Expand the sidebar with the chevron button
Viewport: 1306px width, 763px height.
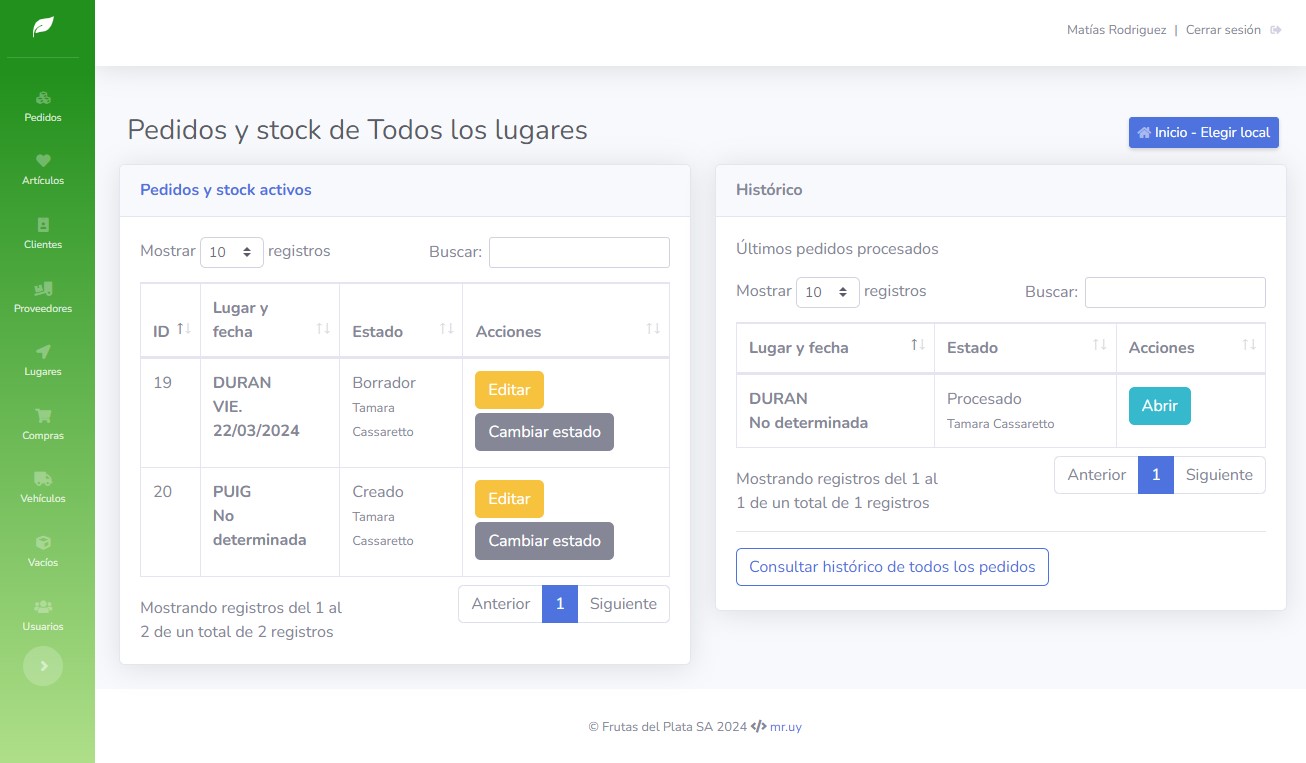pyautogui.click(x=42, y=665)
